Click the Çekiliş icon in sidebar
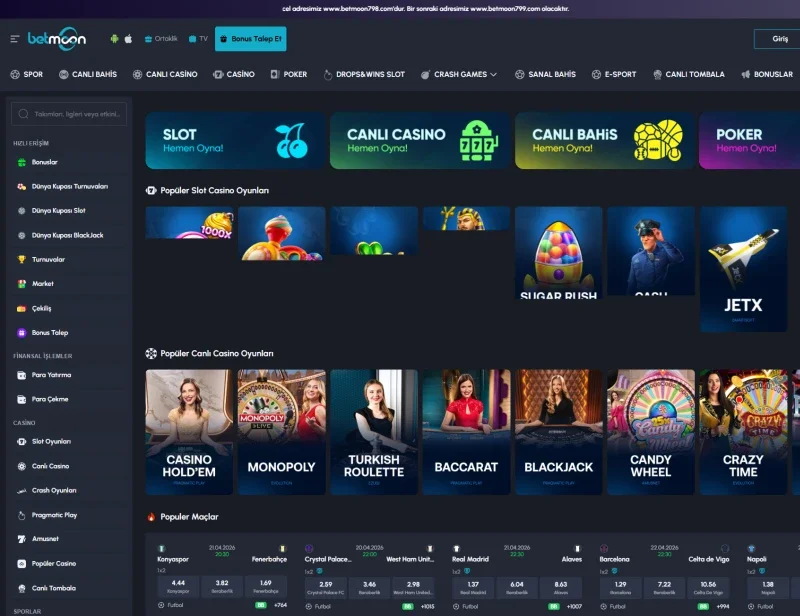 [x=21, y=308]
